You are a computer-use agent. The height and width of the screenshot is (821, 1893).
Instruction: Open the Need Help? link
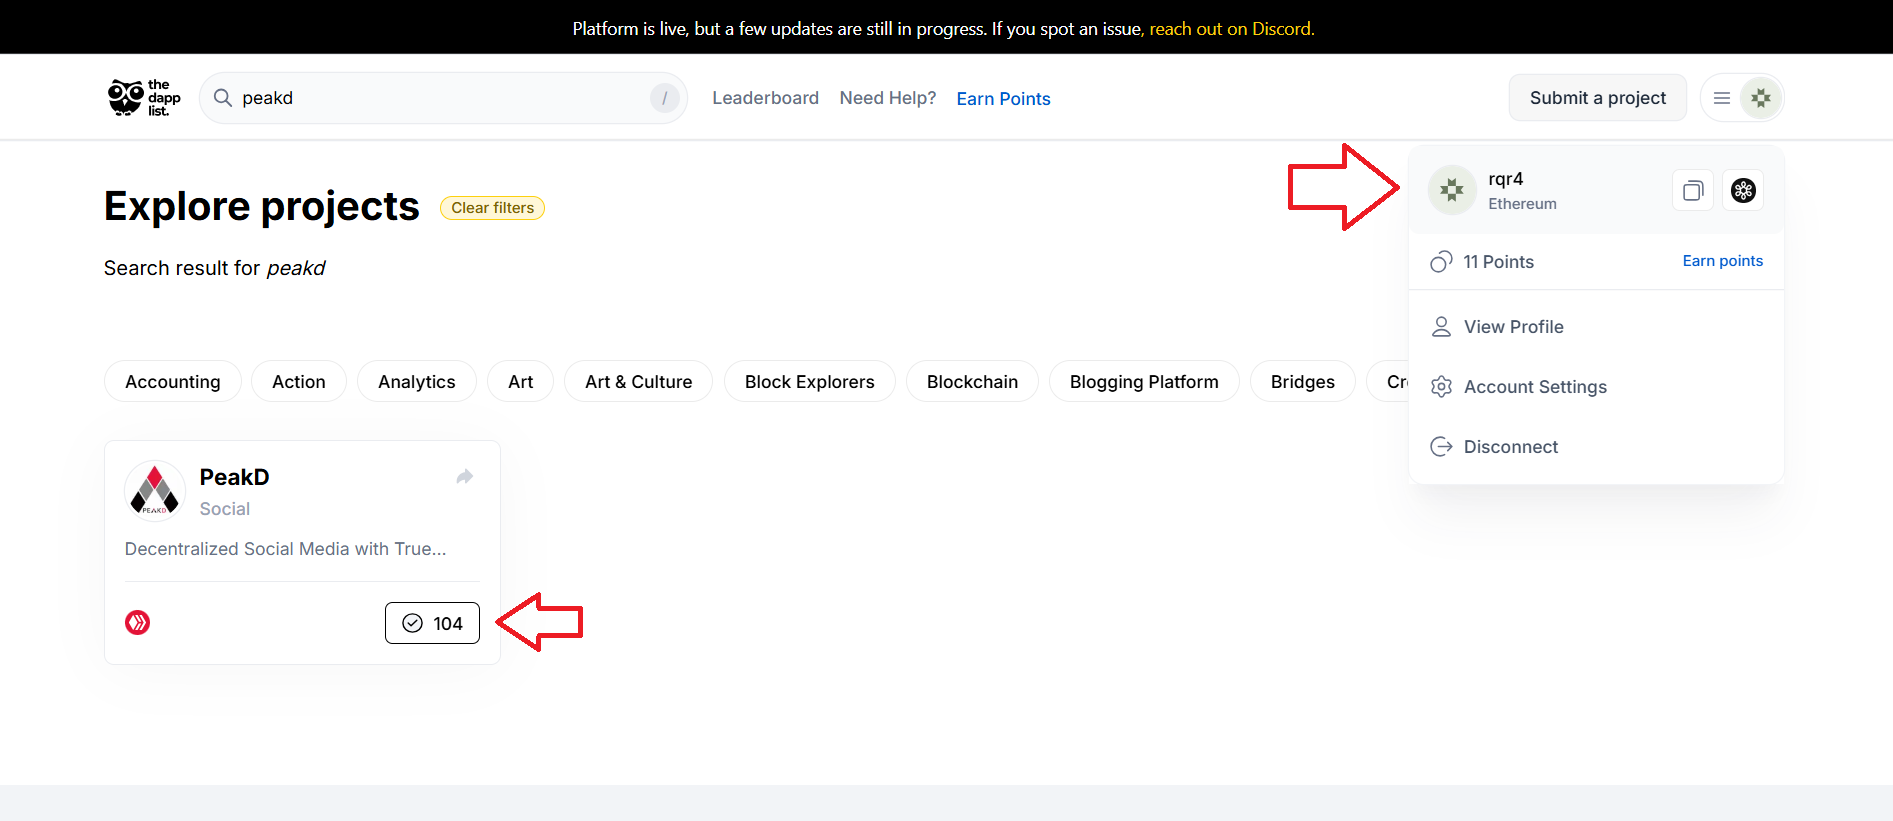[x=888, y=98]
